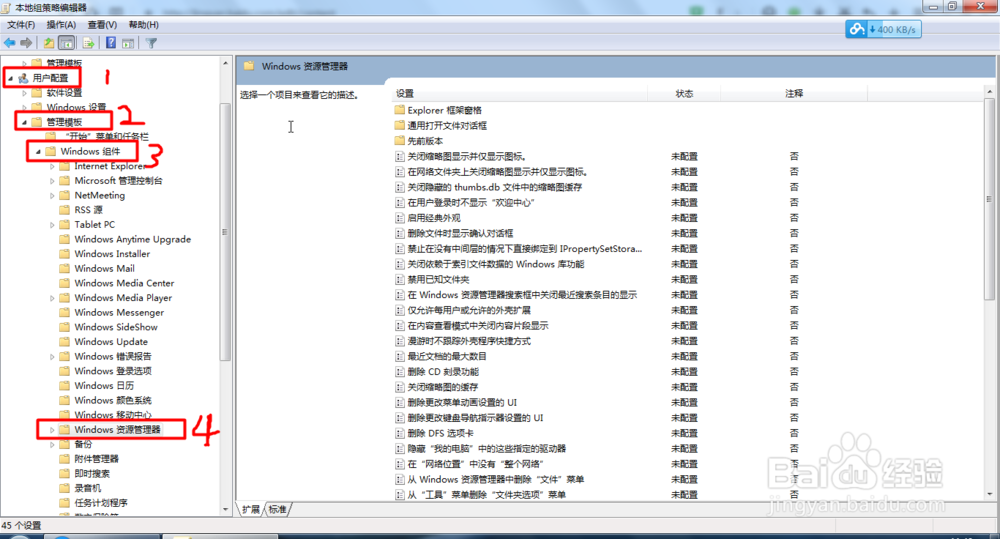This screenshot has width=1000, height=539.
Task: Click the folder icon of 先前版本
Action: pyautogui.click(x=400, y=140)
